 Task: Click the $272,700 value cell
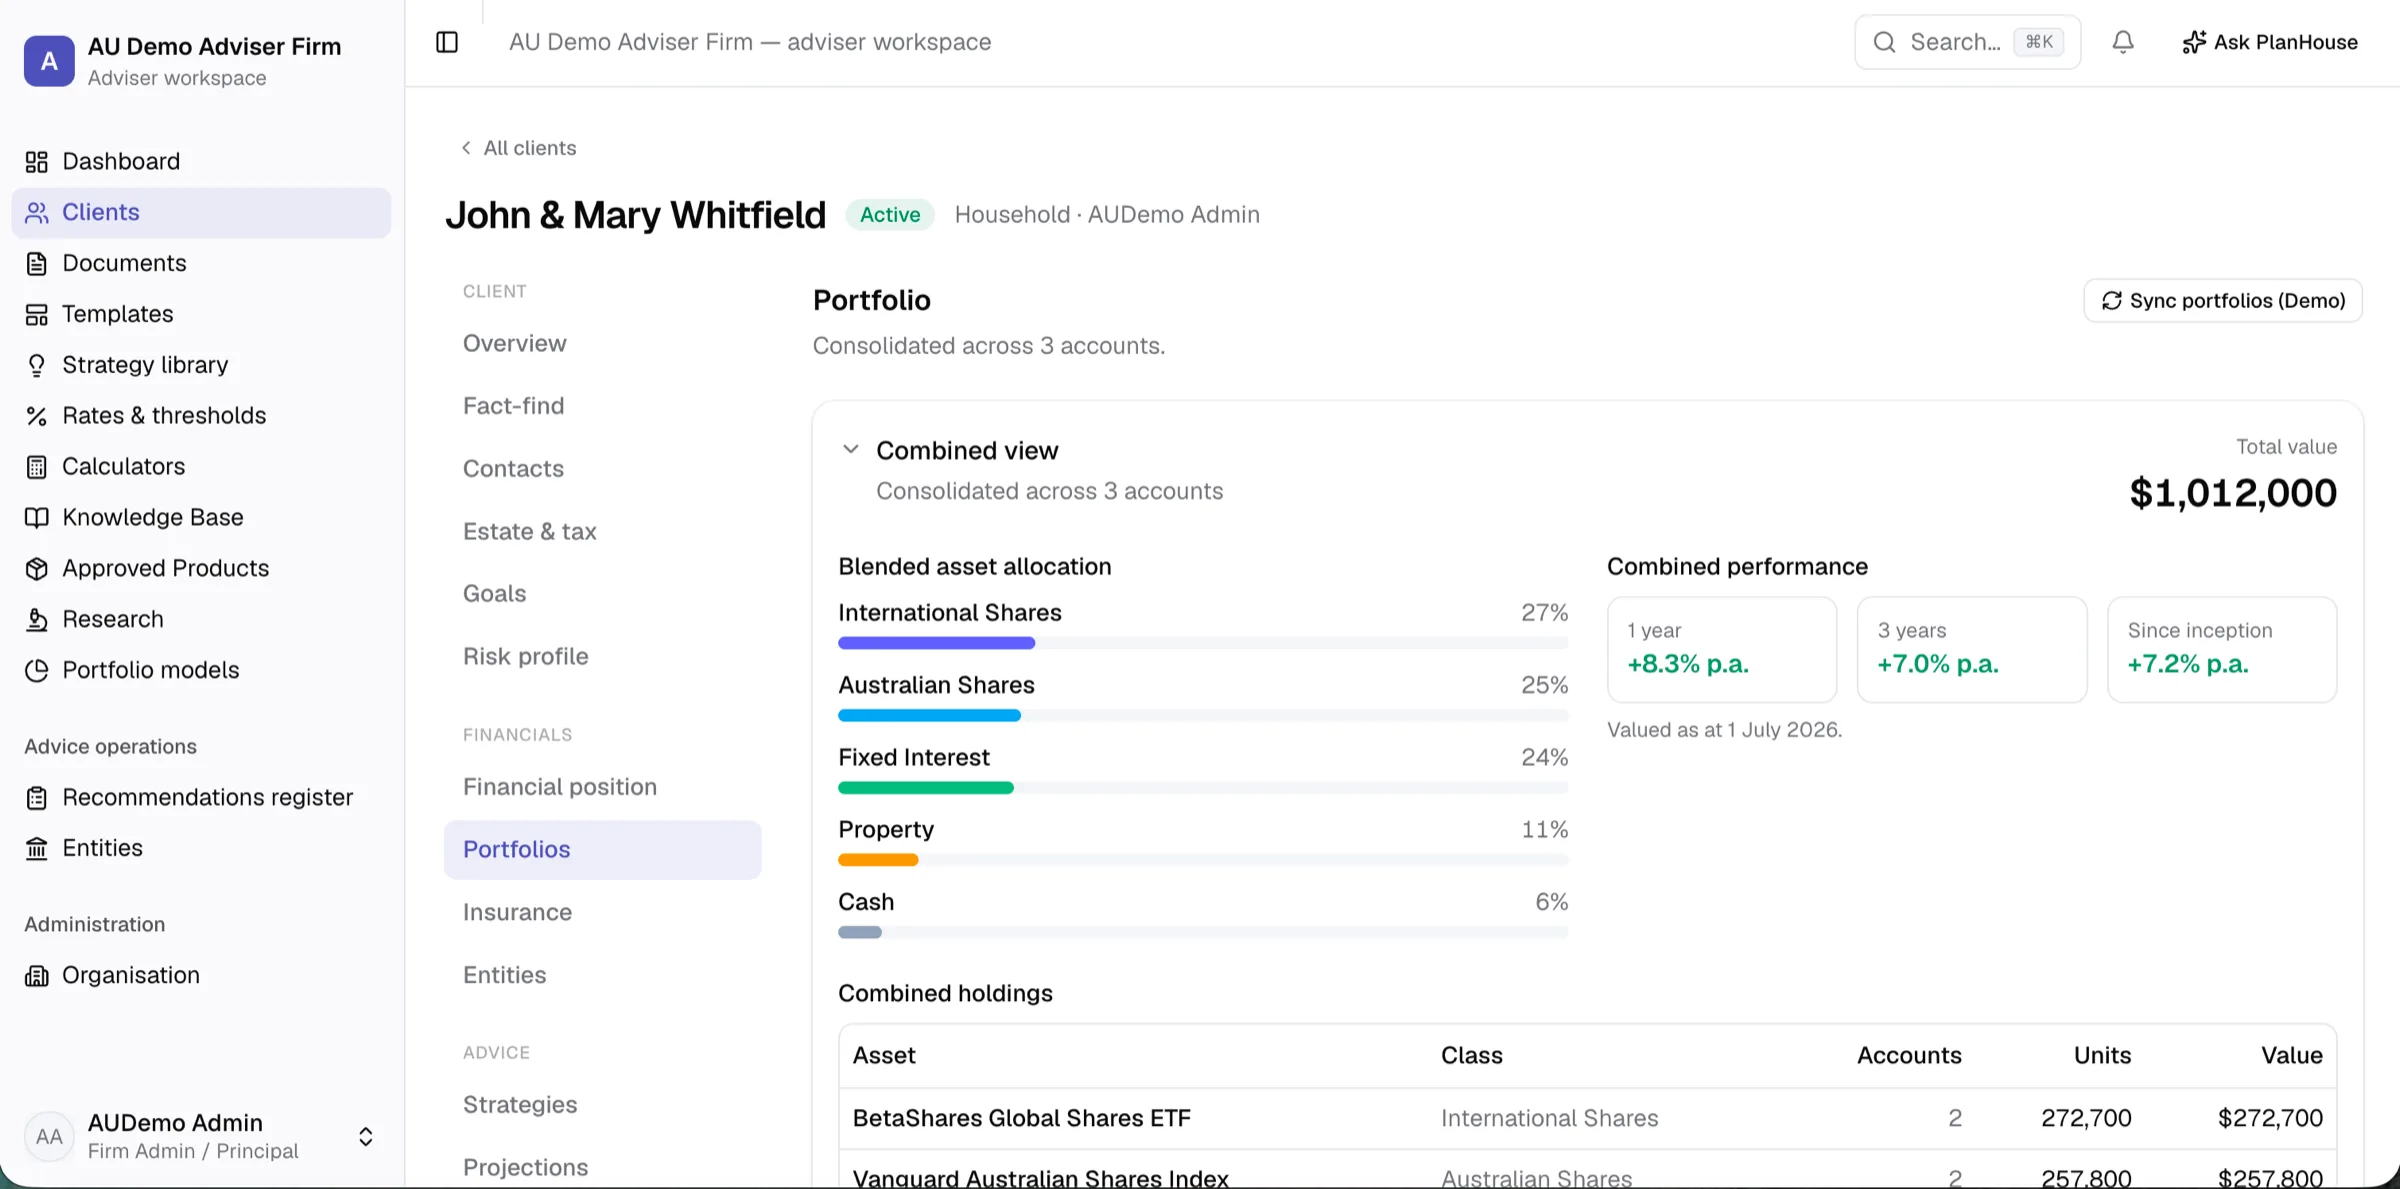(2270, 1118)
